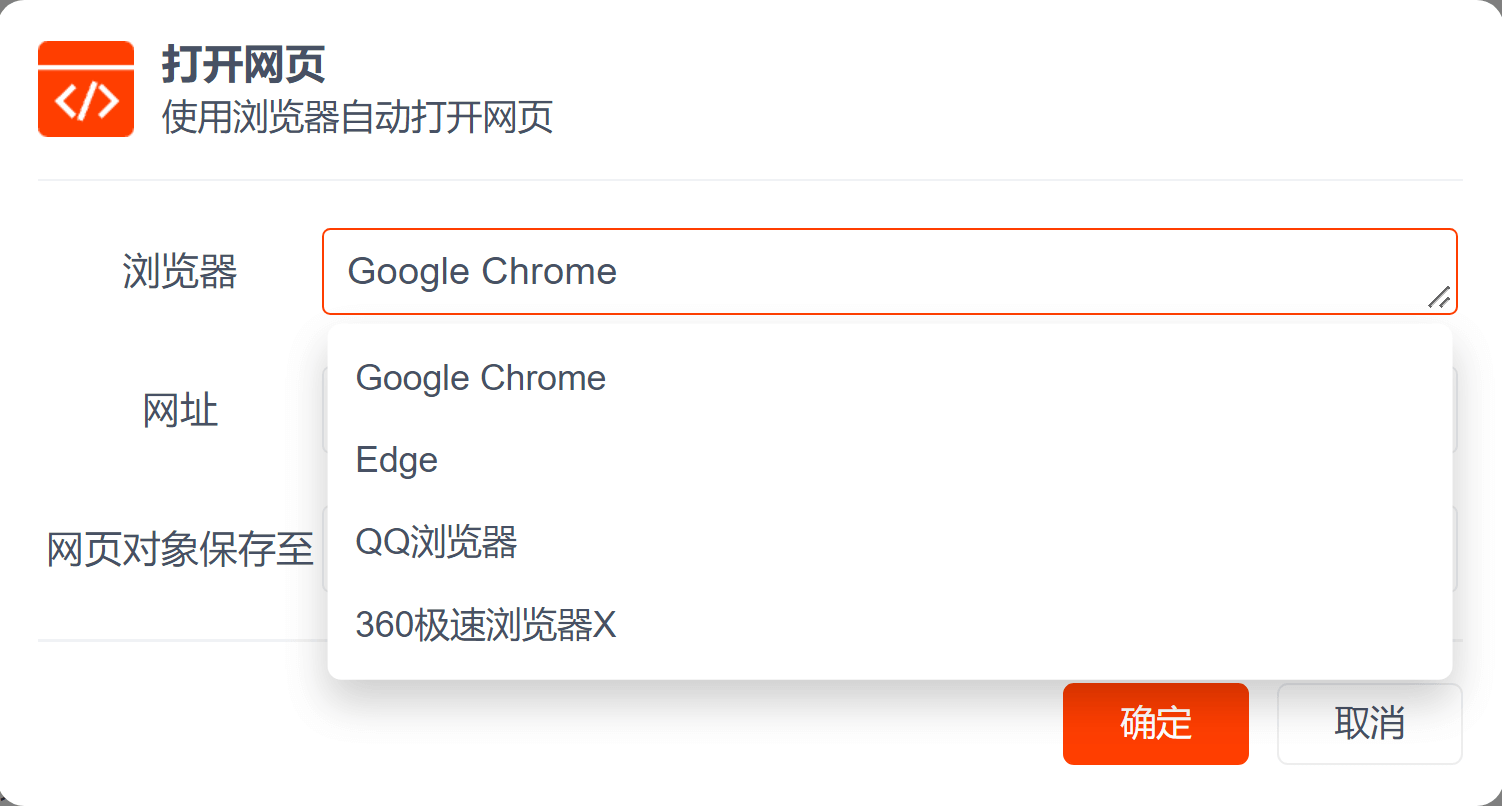
Task: Click the footer divider line below 网页对象保存至
Action: pyautogui.click(x=180, y=640)
